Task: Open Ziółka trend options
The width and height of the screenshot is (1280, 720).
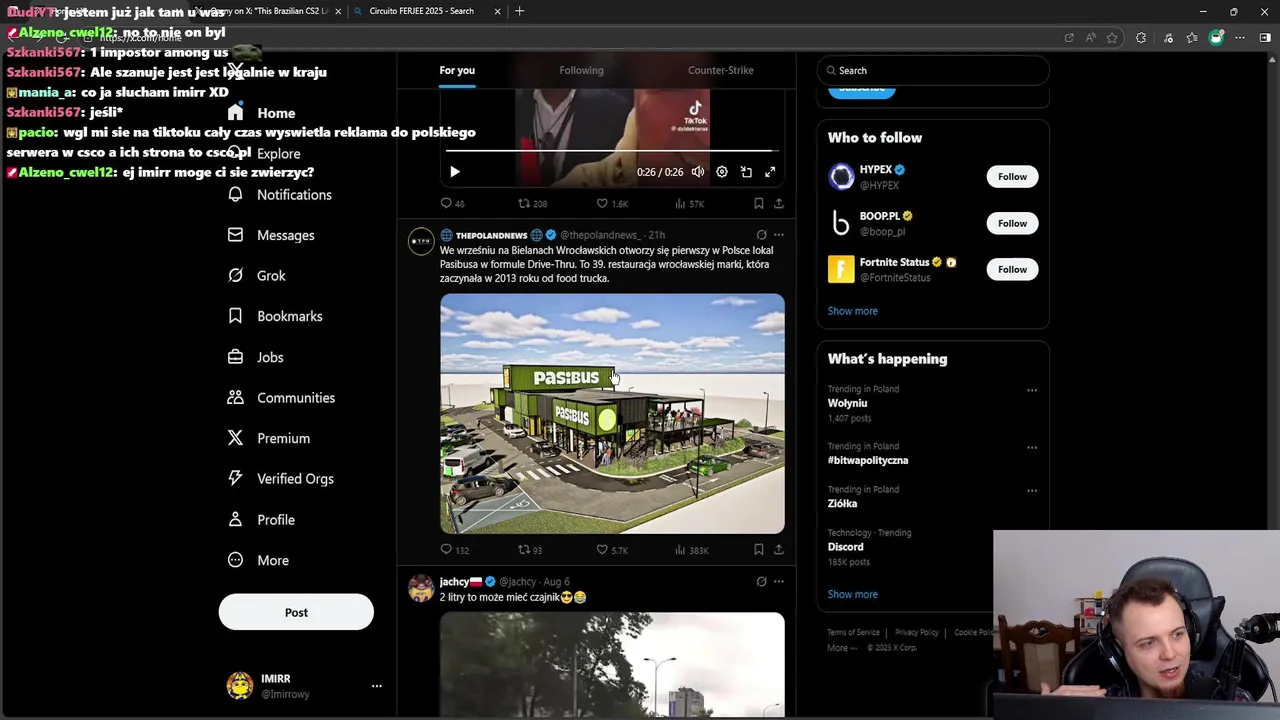Action: 1032,490
